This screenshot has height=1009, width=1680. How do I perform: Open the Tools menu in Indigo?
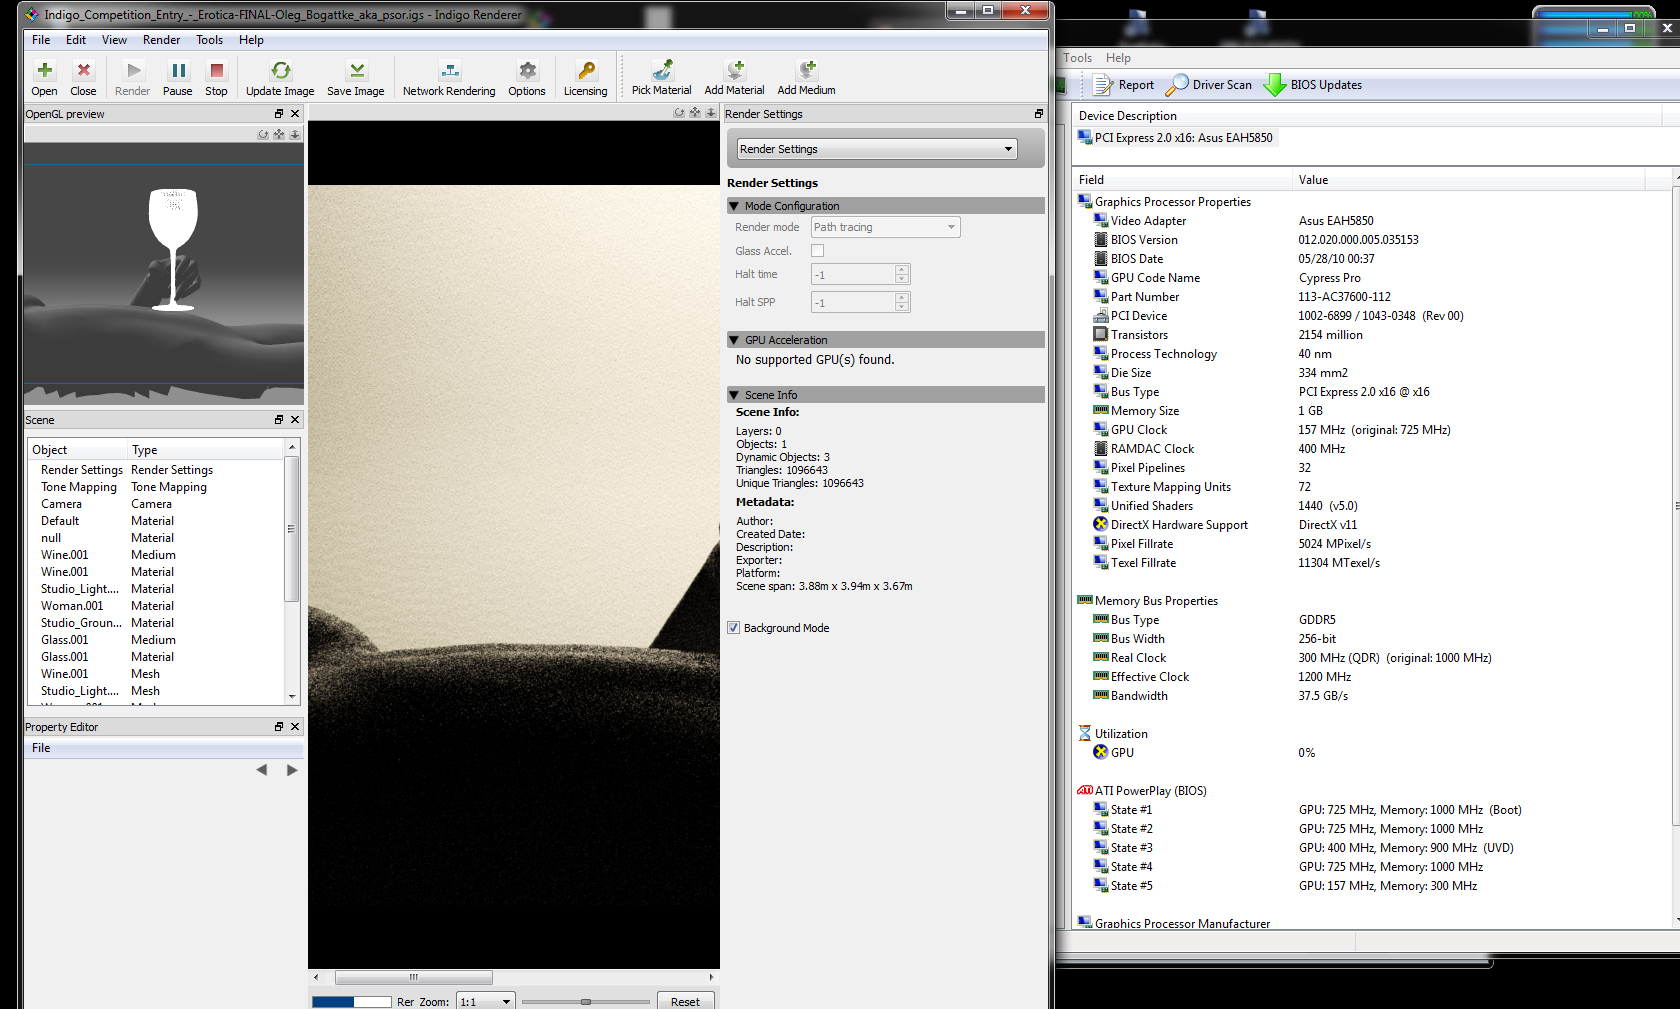tap(209, 40)
